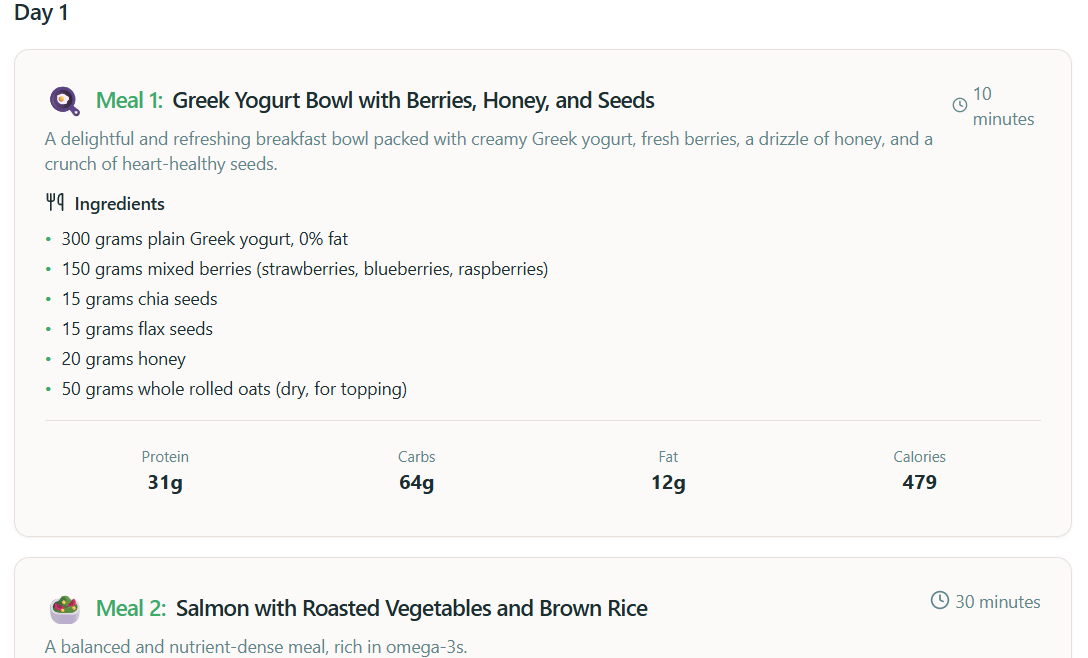
Task: Click the 15 grams chia seeds item
Action: (139, 299)
